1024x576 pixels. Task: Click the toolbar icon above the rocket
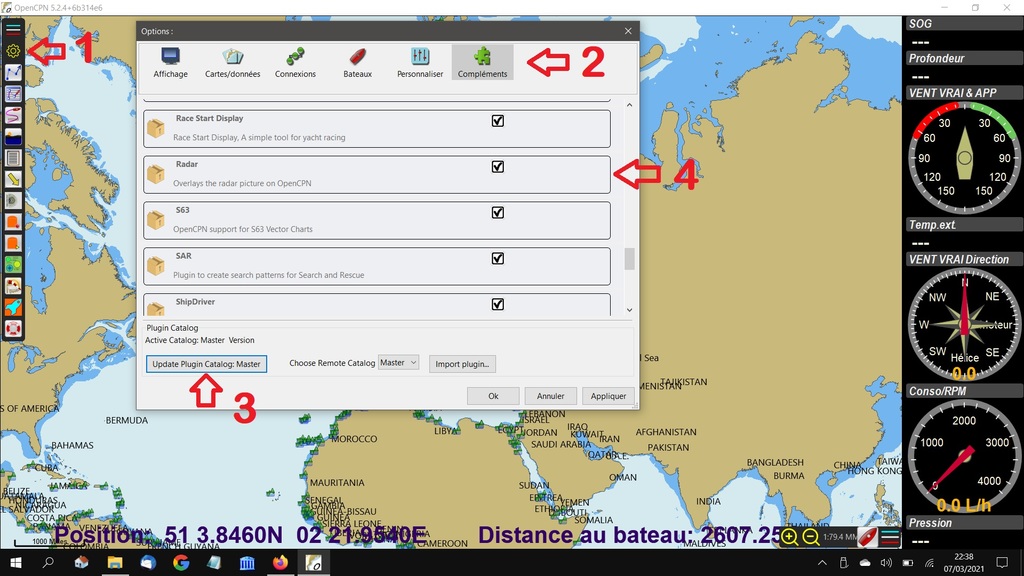(13, 286)
